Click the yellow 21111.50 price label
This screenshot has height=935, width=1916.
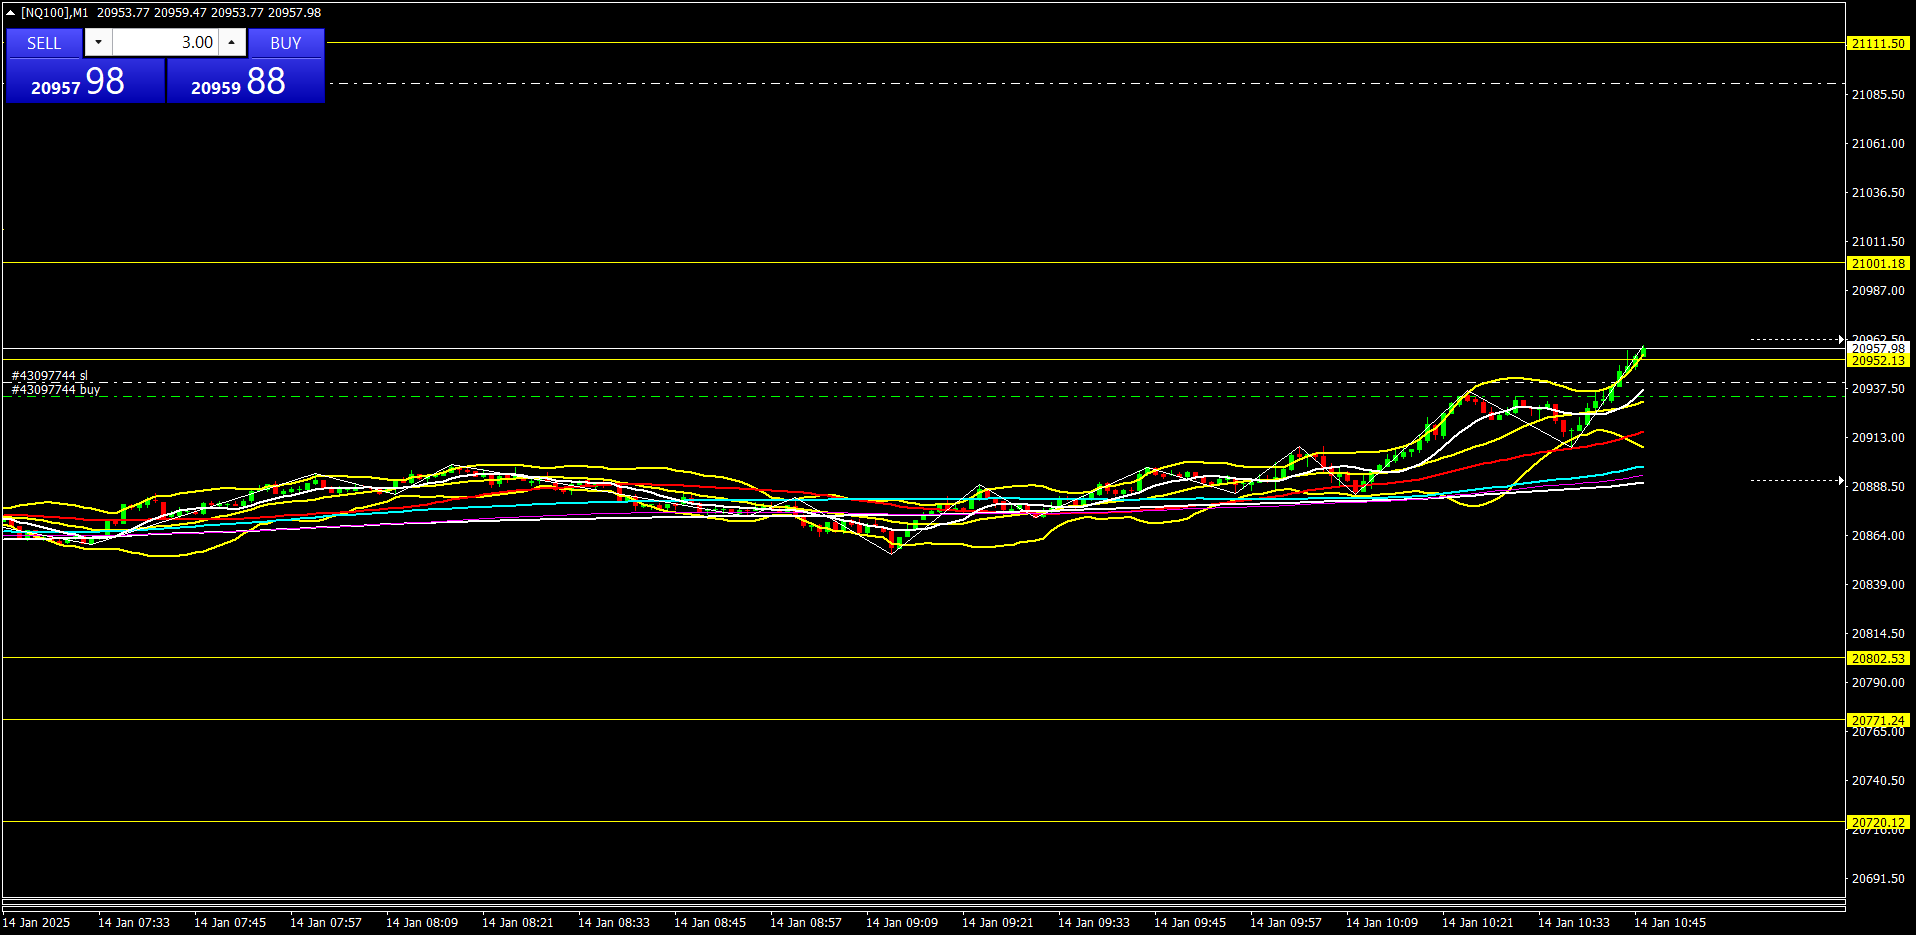click(1878, 44)
